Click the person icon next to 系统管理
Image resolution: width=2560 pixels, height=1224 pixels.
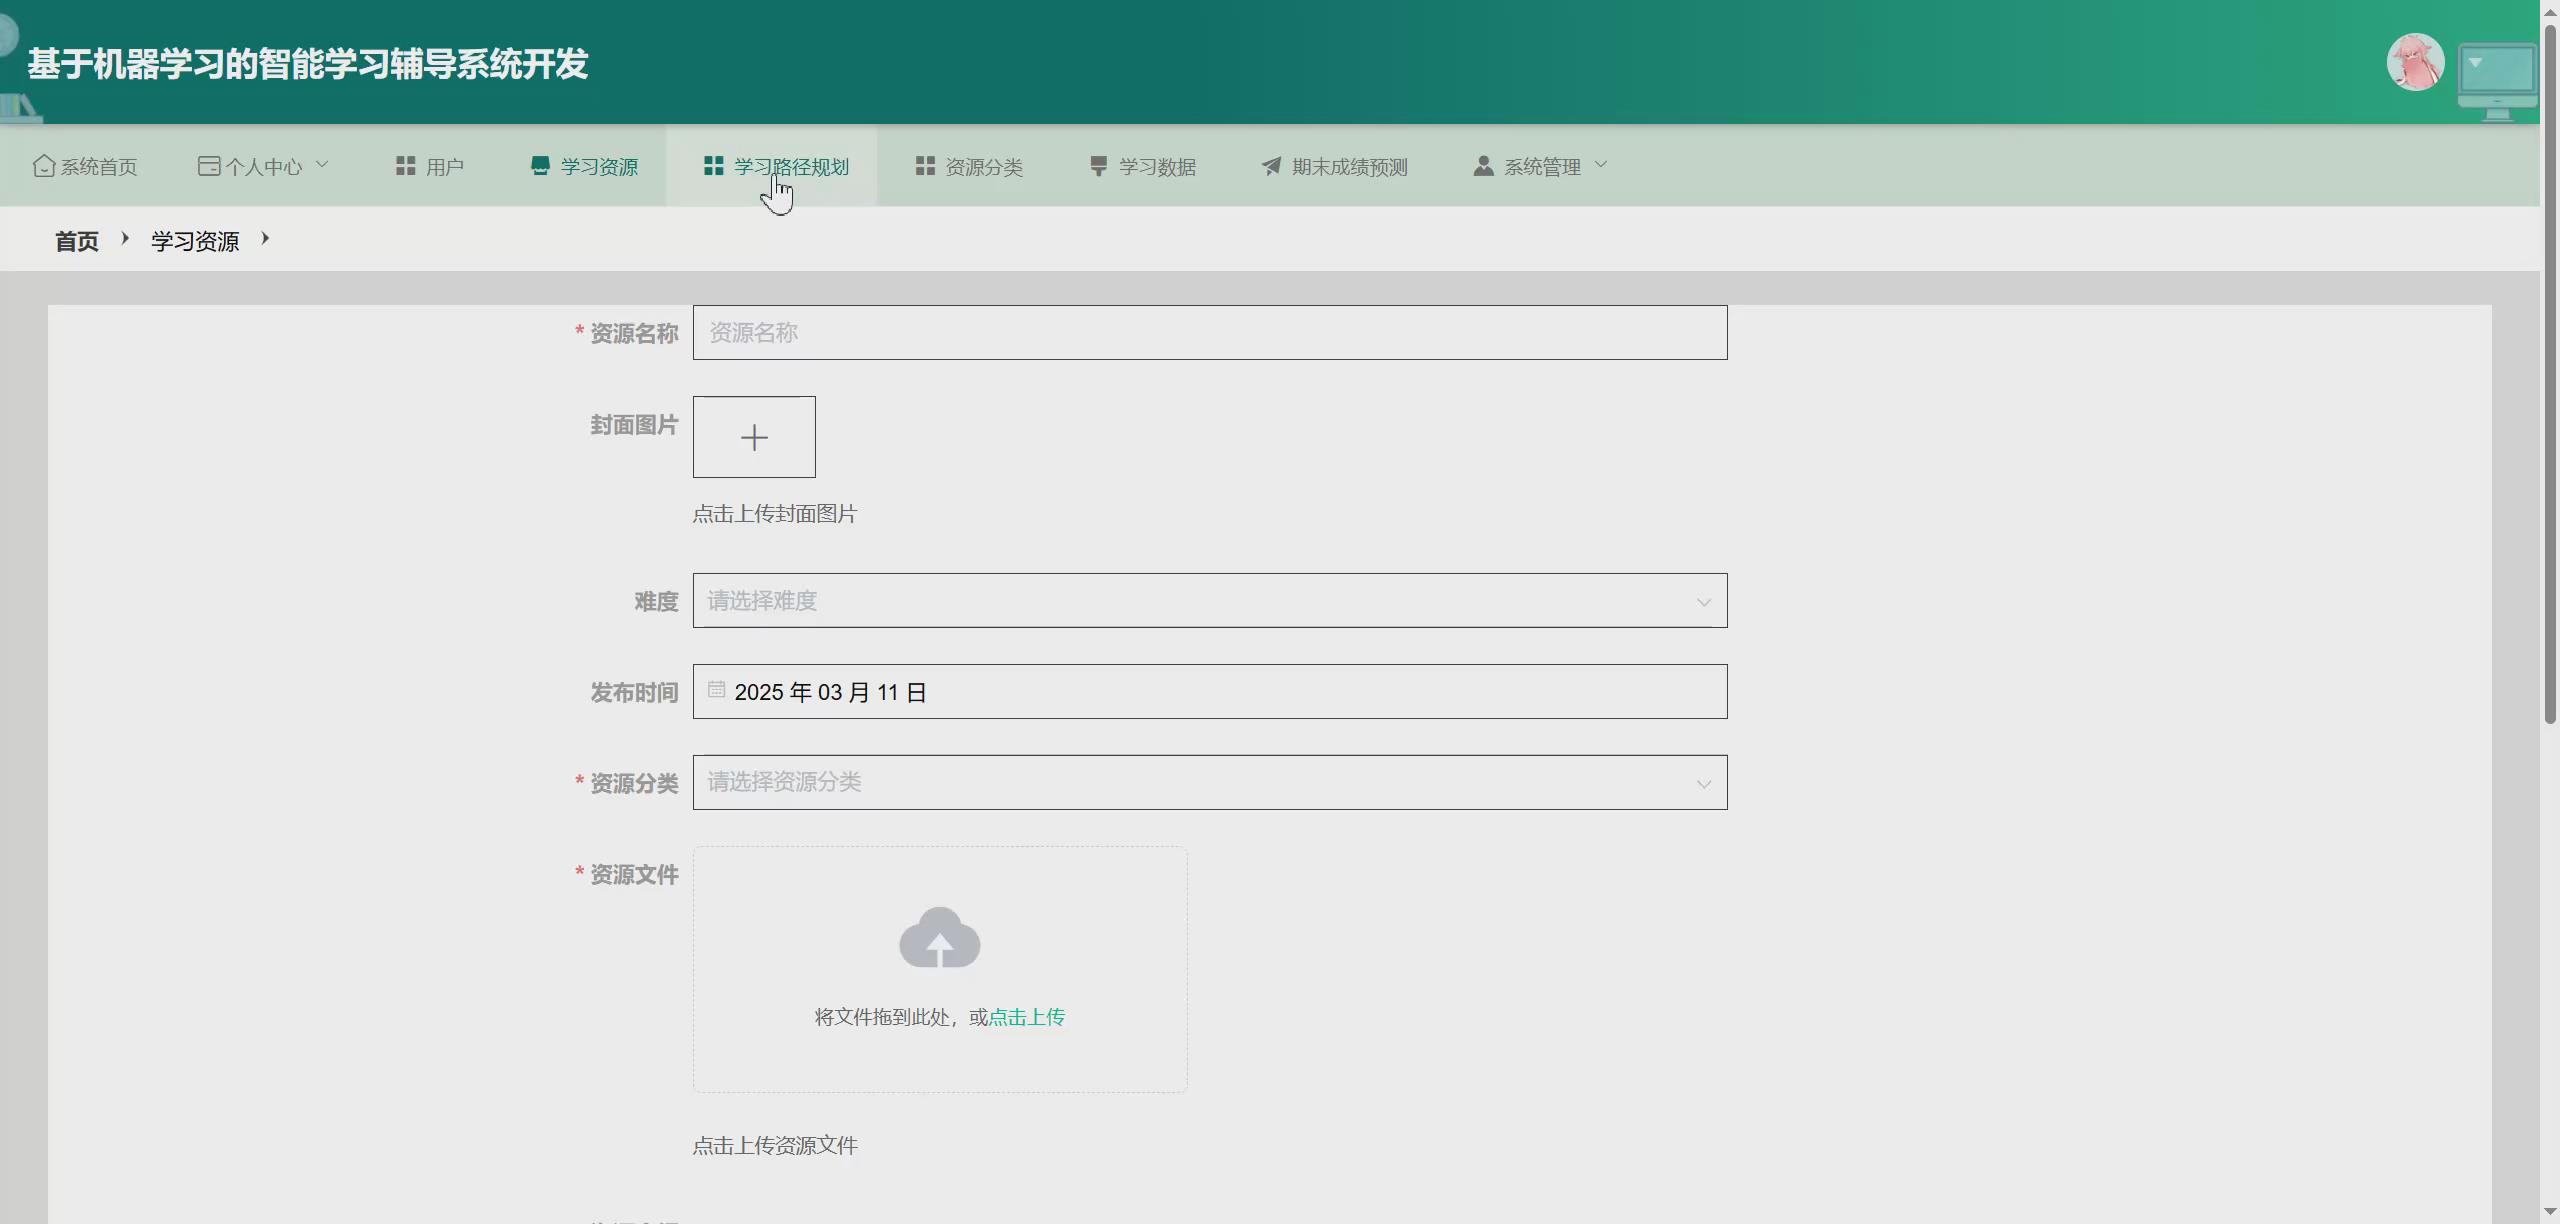point(1483,166)
